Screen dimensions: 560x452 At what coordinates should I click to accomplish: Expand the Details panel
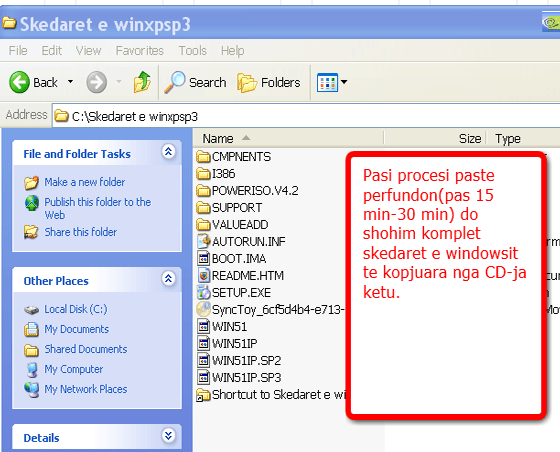[x=168, y=435]
